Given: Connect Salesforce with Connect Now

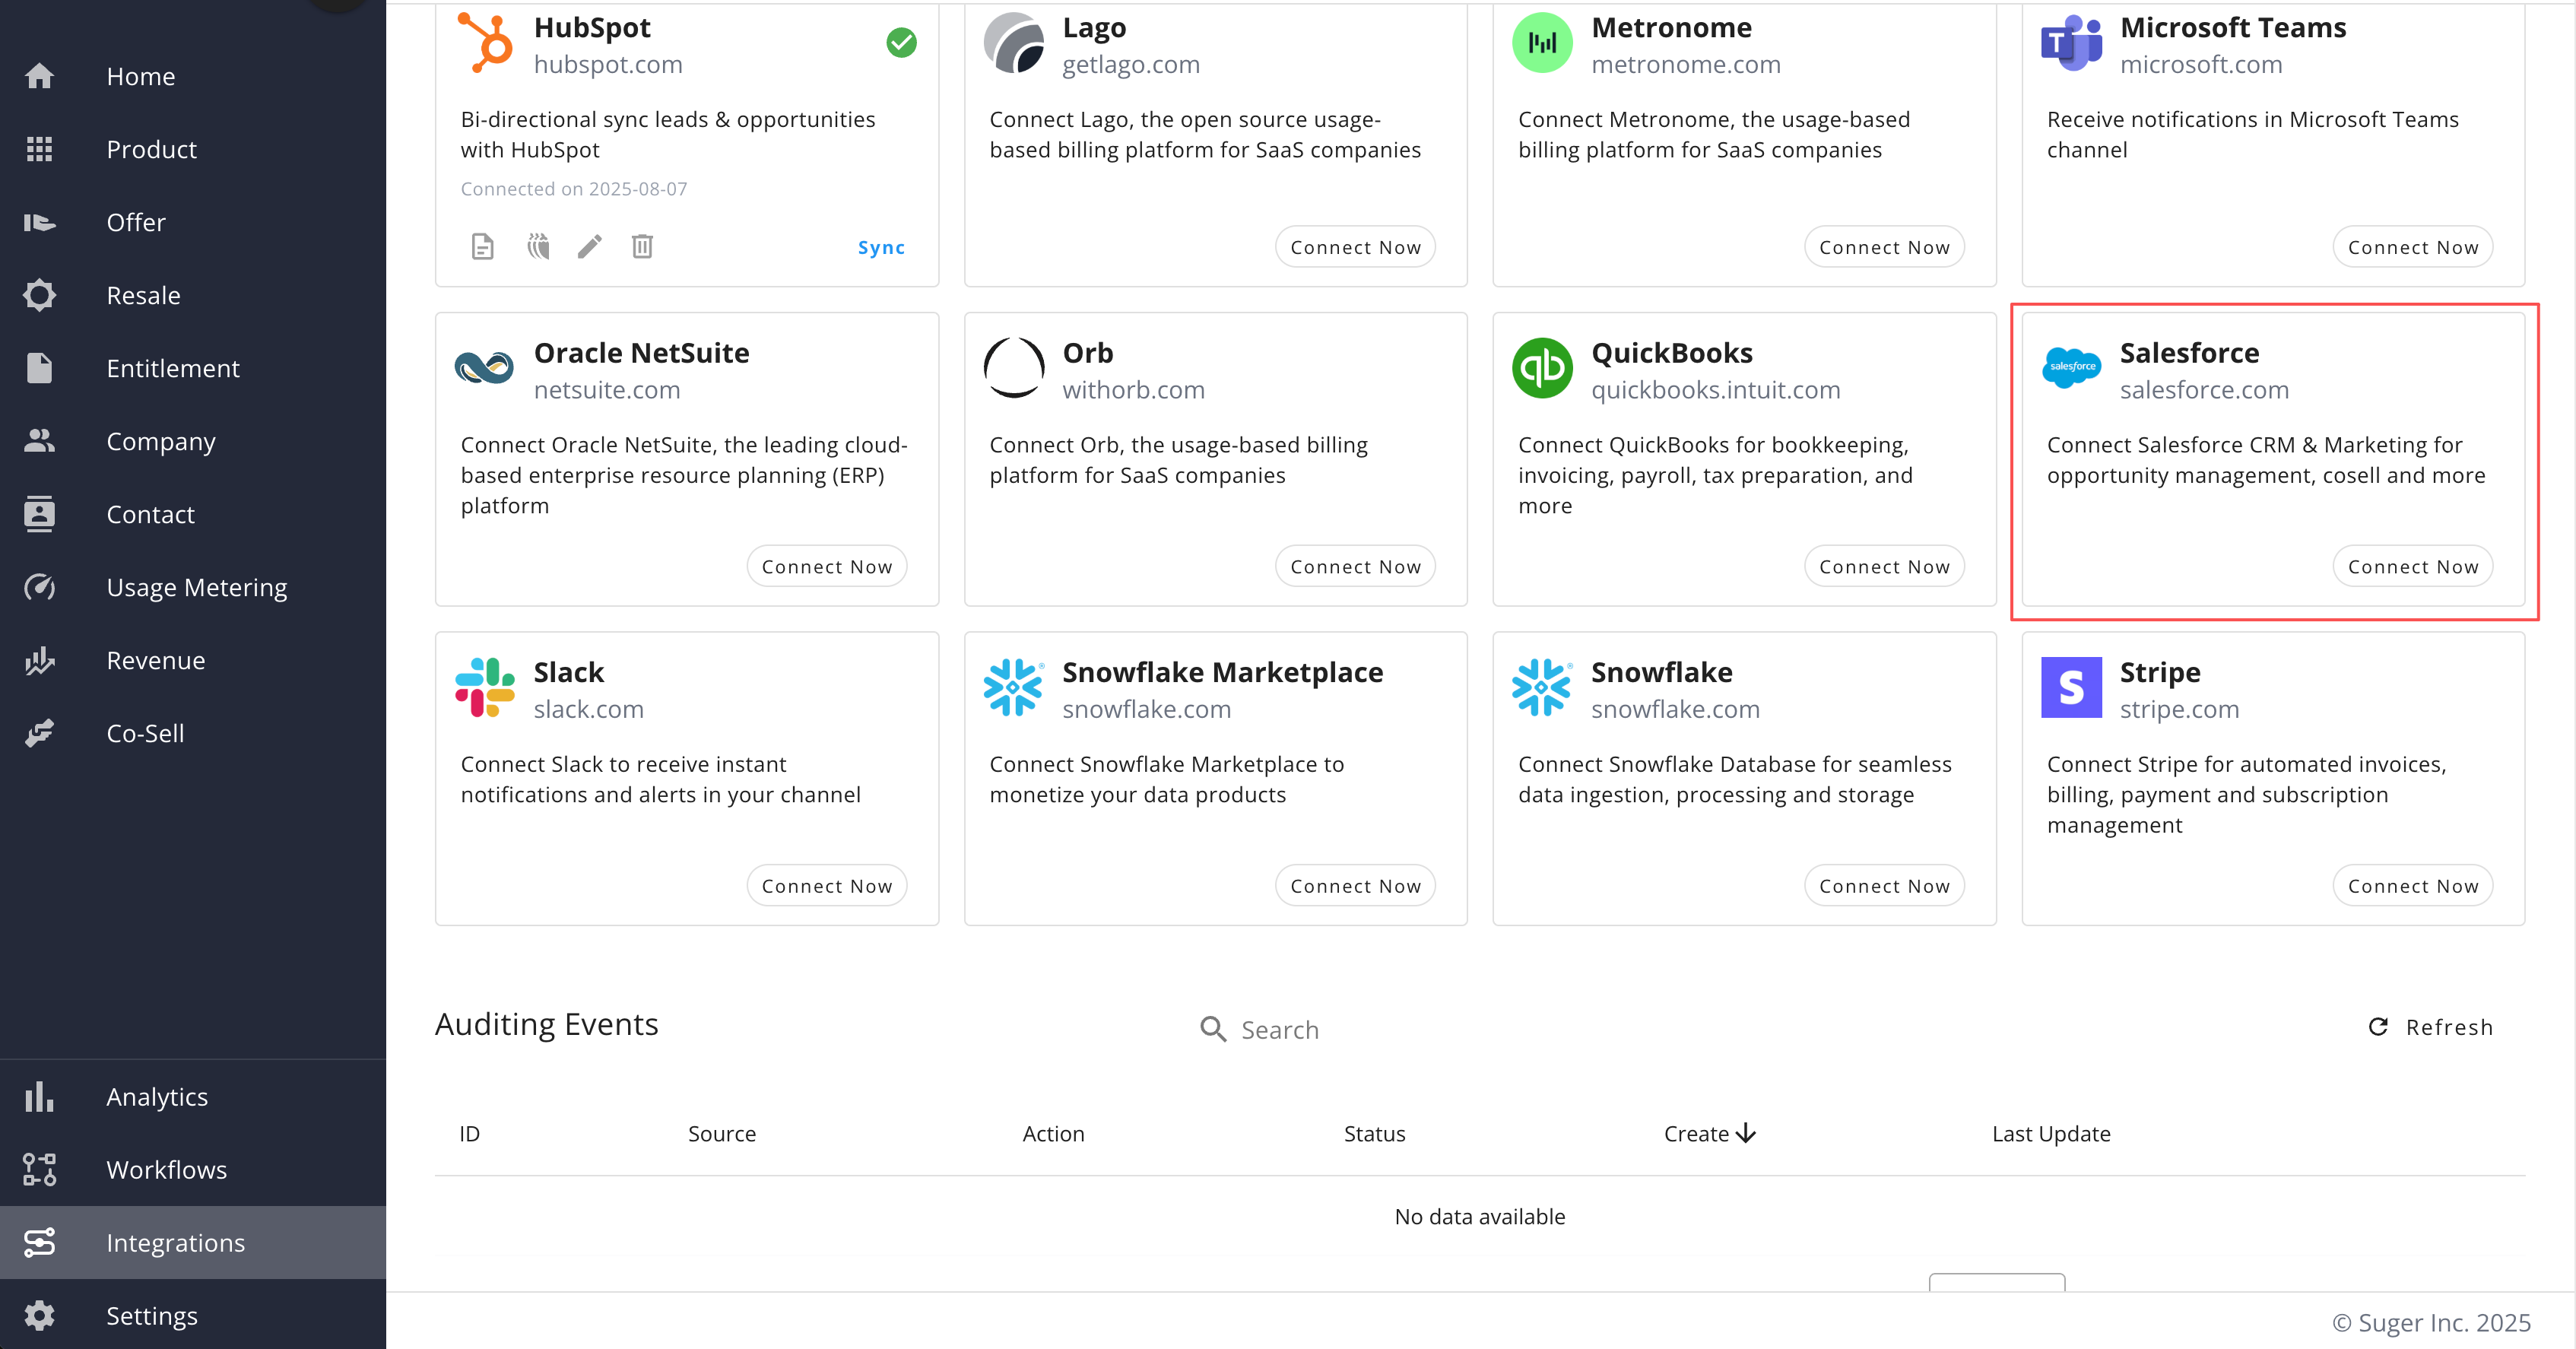Looking at the screenshot, I should point(2412,567).
